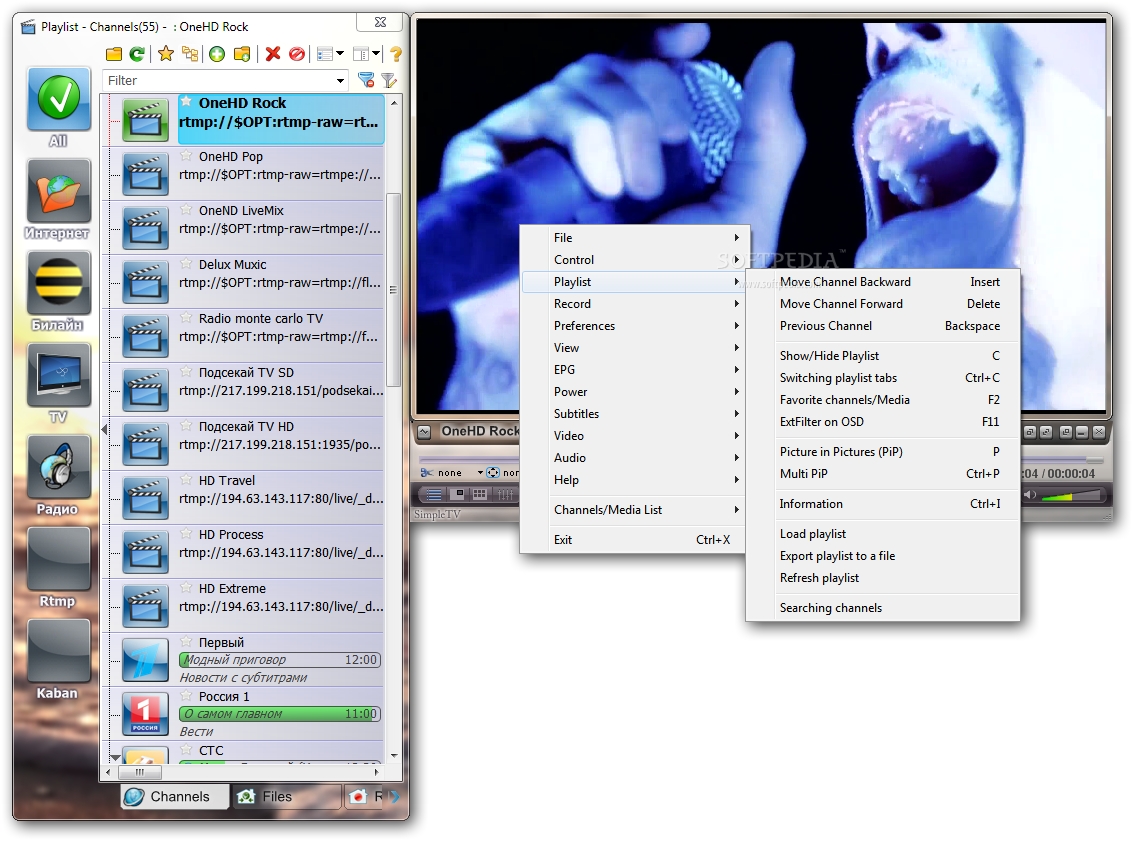The width and height of the screenshot is (1133, 841).
Task: Click the speaker mute icon
Action: (1030, 495)
